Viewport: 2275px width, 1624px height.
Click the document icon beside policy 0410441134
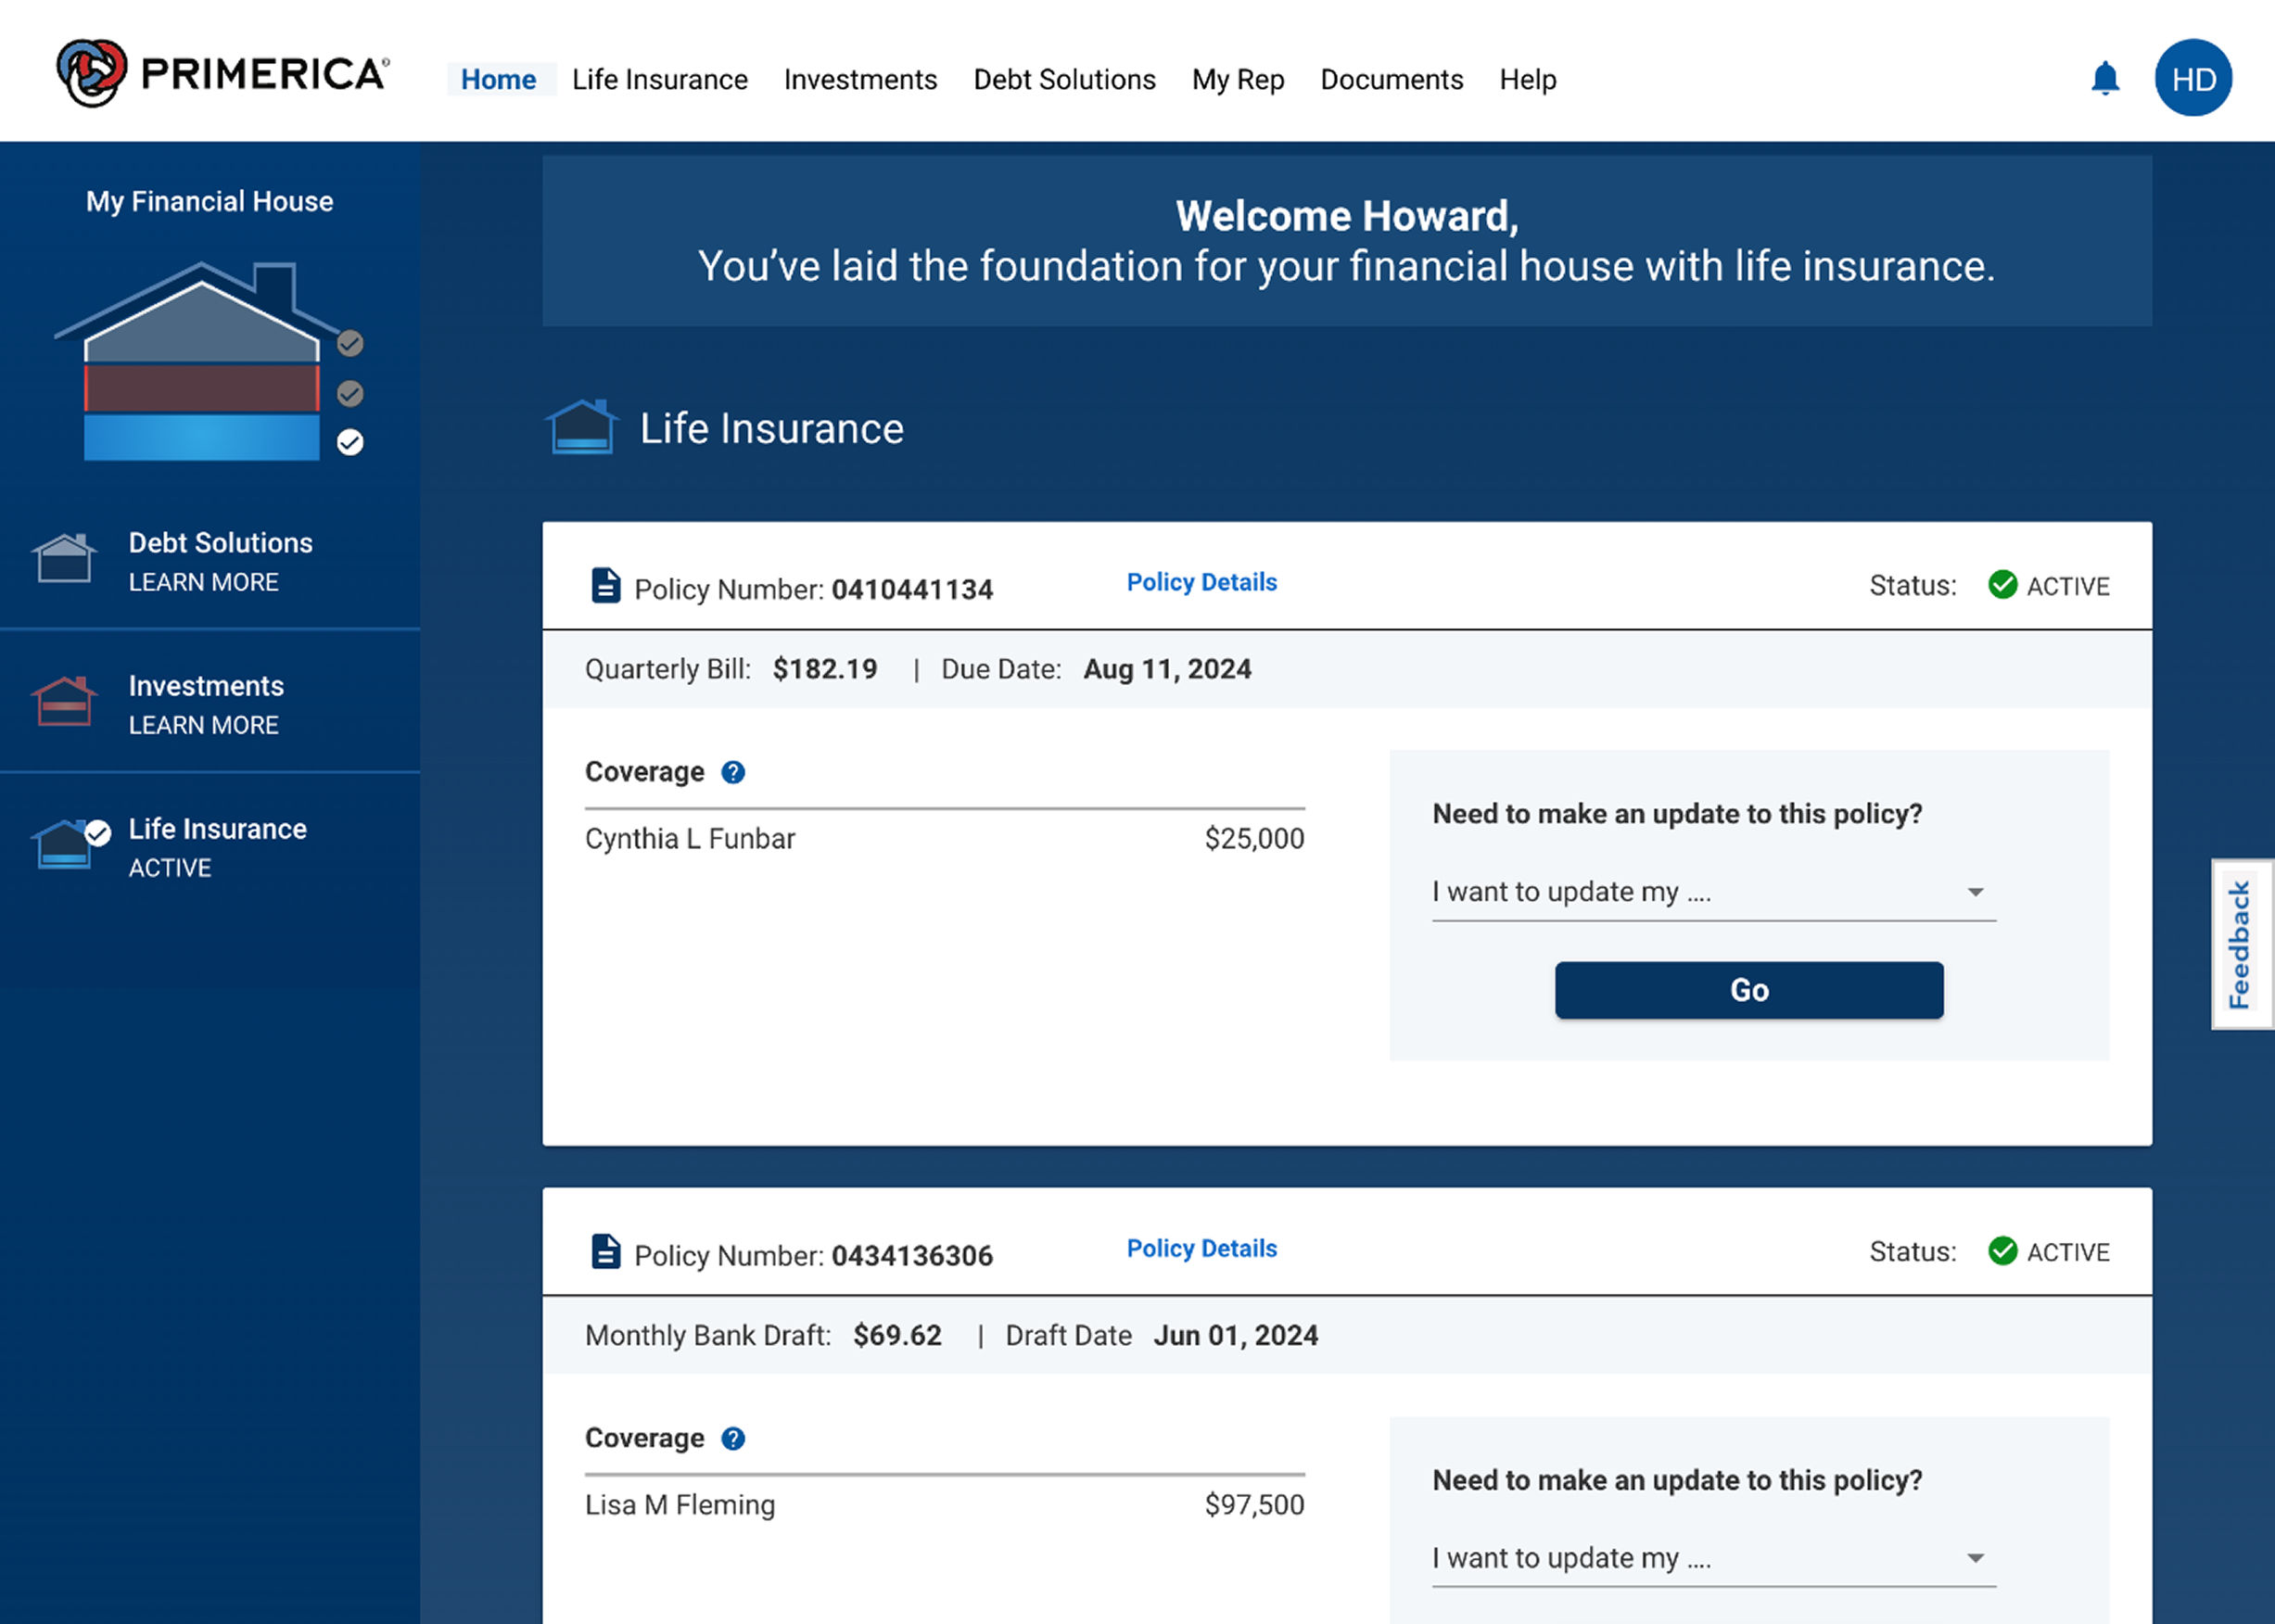tap(605, 586)
